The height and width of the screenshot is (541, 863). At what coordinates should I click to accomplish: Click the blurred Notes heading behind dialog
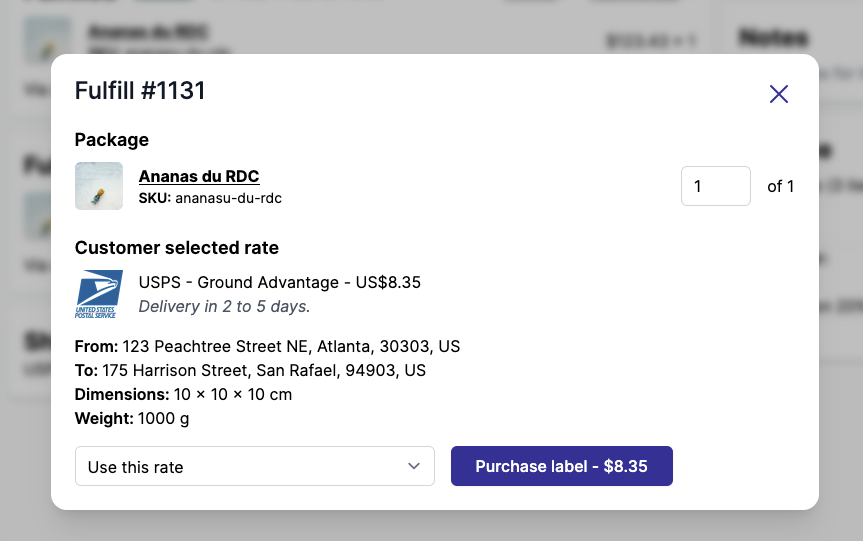click(x=772, y=38)
